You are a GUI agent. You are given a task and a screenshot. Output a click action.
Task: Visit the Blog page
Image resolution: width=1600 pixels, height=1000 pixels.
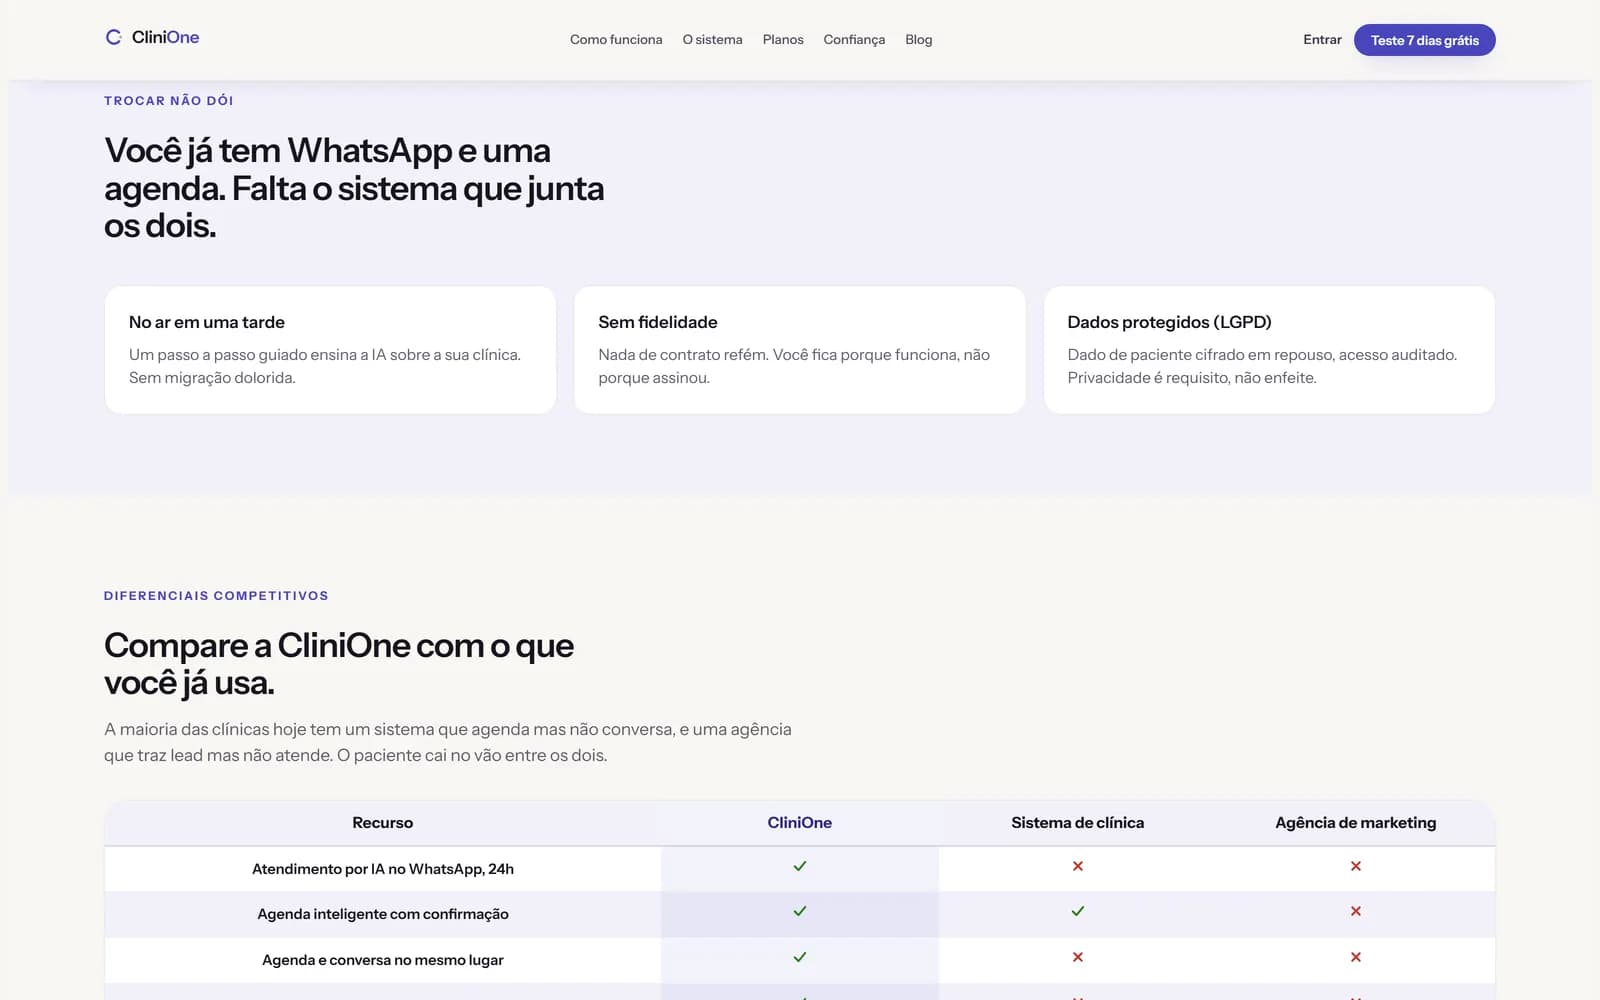[x=919, y=40]
